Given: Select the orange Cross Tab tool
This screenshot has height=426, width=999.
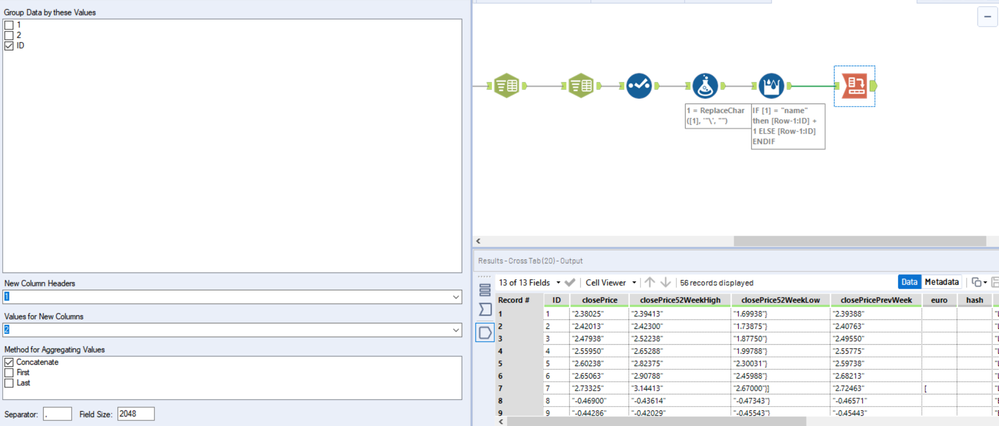Looking at the screenshot, I should tap(853, 86).
